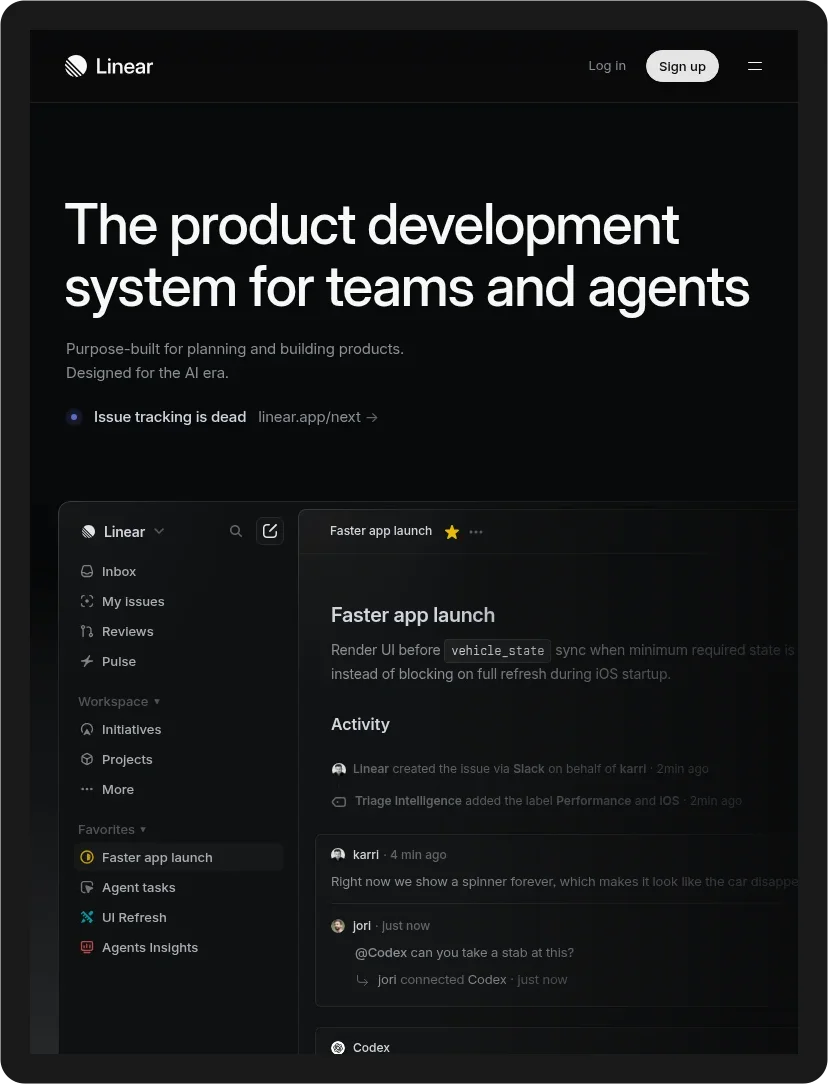
Task: Click the blue dot beside Issue tracking
Action: click(74, 417)
